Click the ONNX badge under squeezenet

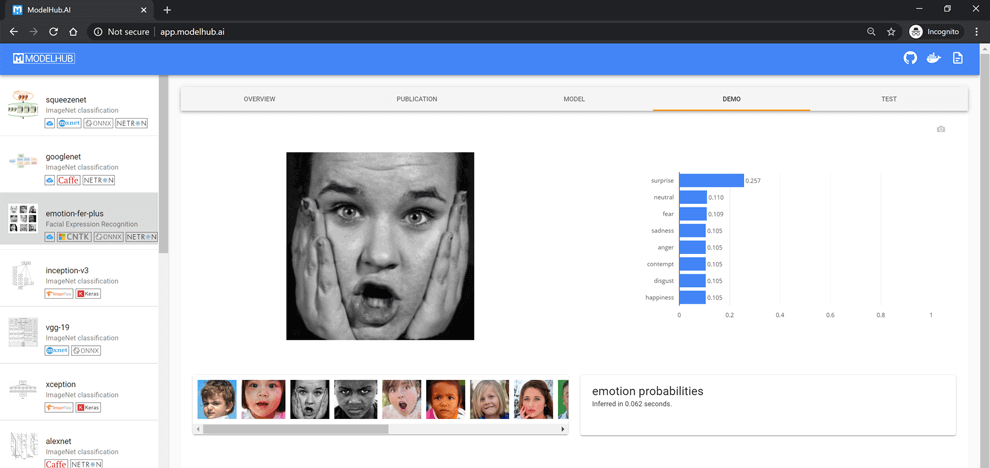tap(98, 123)
